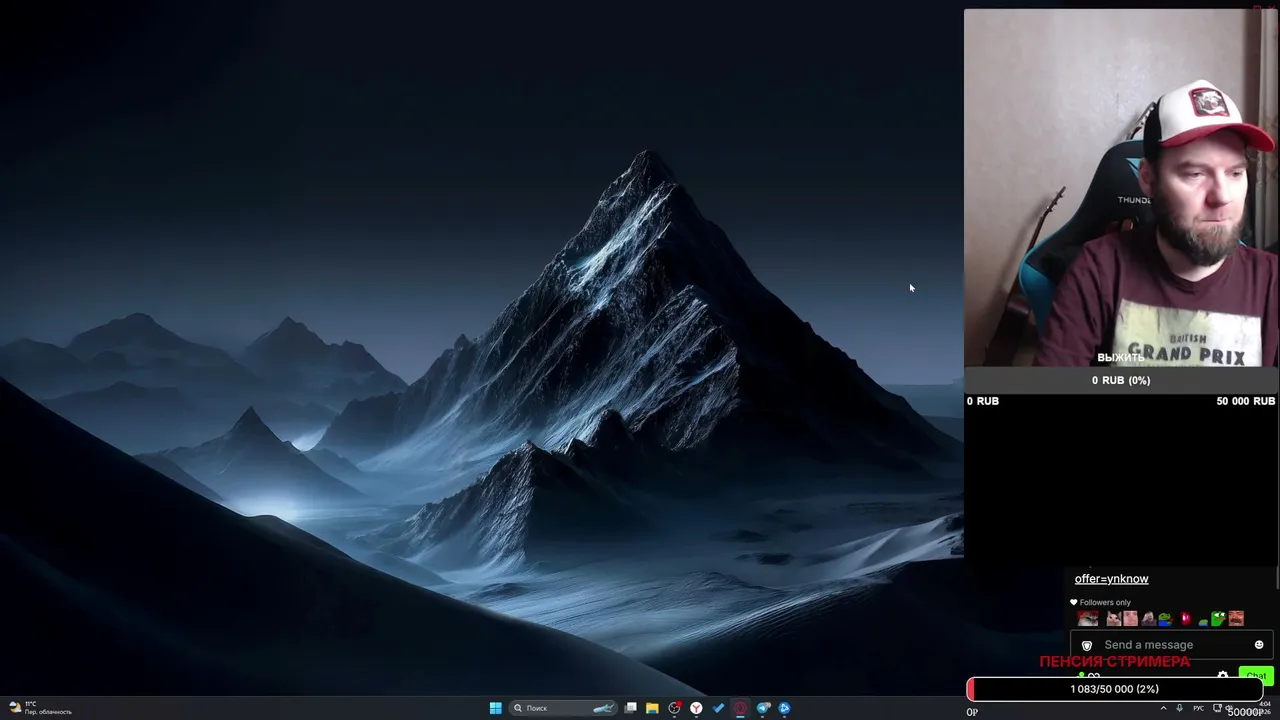Open the offer=ynknow link in chat

coord(1111,579)
